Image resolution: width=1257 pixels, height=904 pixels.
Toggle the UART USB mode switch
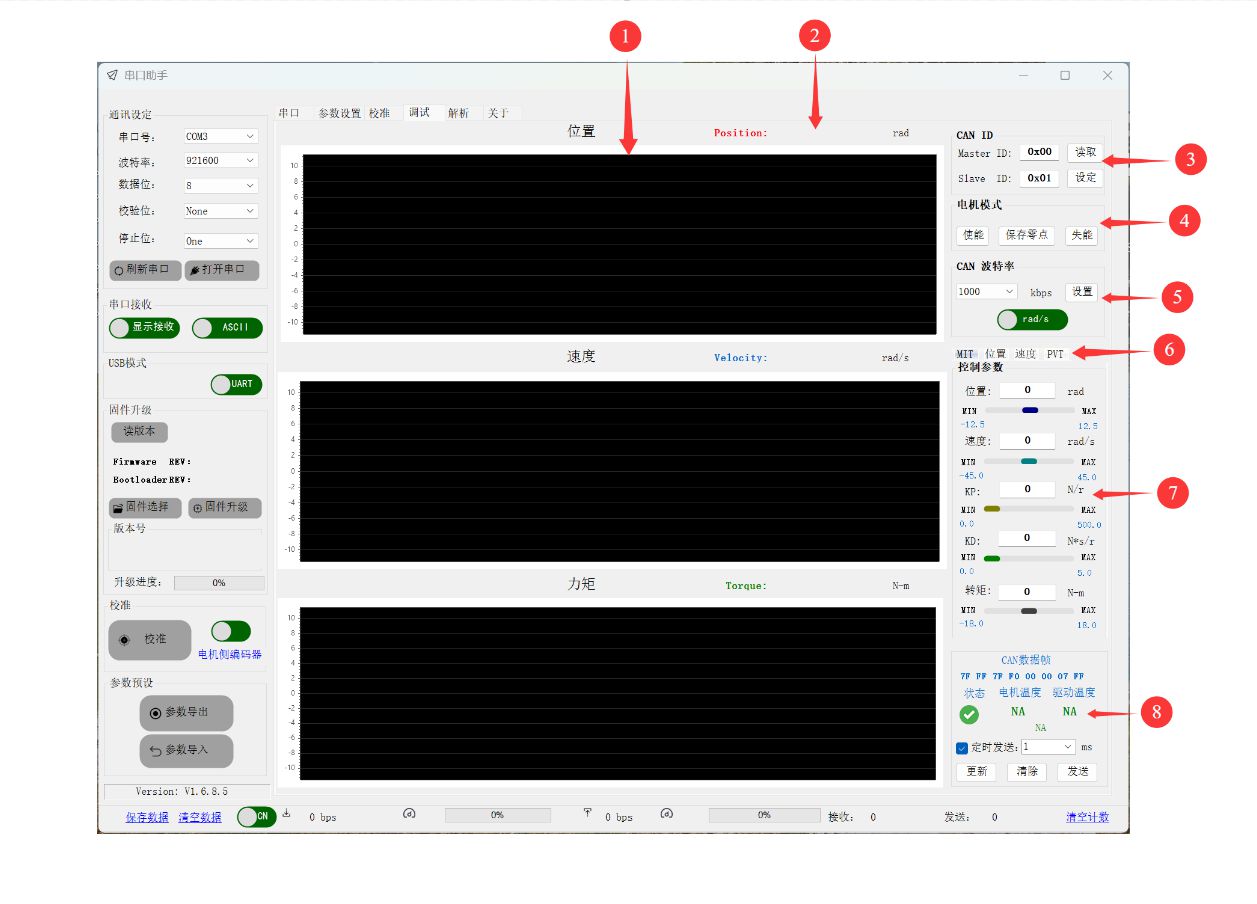click(236, 384)
